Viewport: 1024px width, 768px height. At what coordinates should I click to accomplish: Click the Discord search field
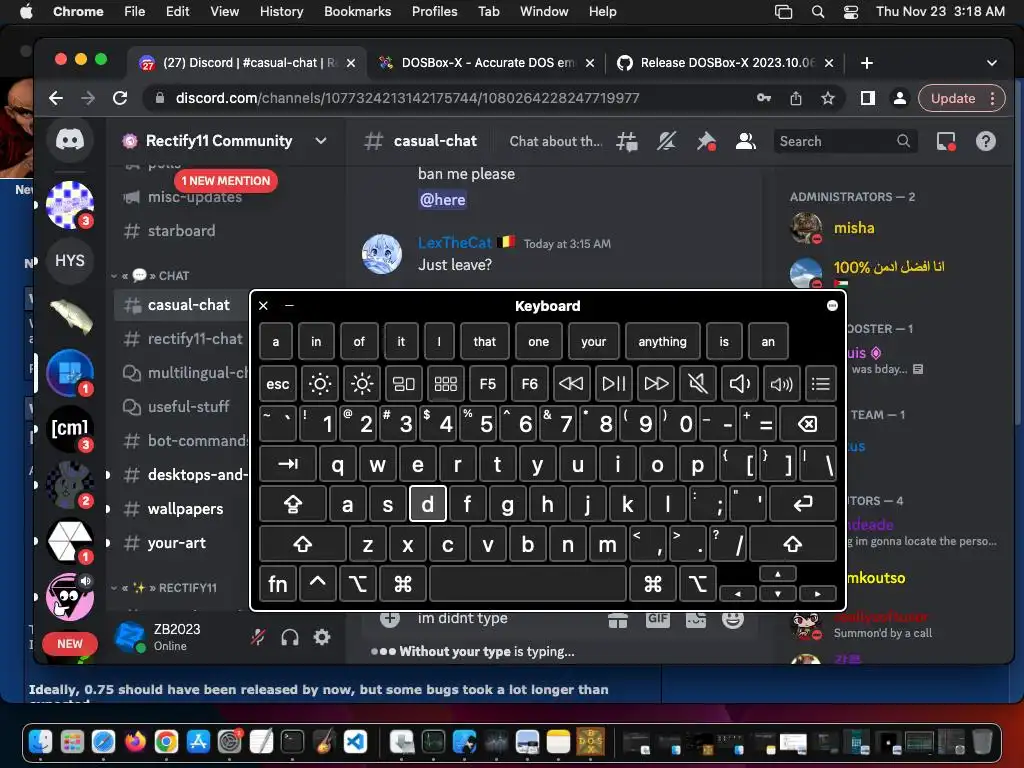[x=844, y=141]
